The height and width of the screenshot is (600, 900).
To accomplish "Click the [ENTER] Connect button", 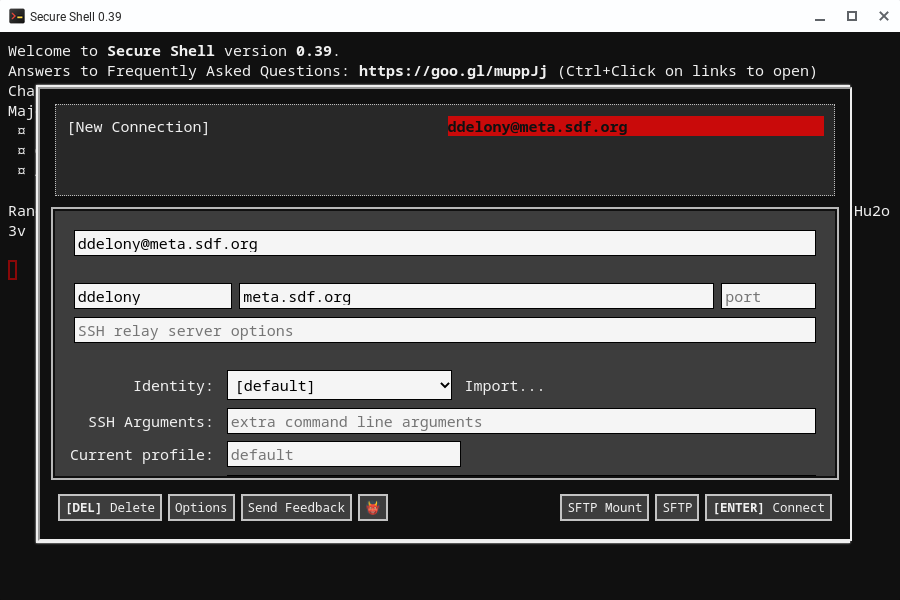I will point(768,508).
